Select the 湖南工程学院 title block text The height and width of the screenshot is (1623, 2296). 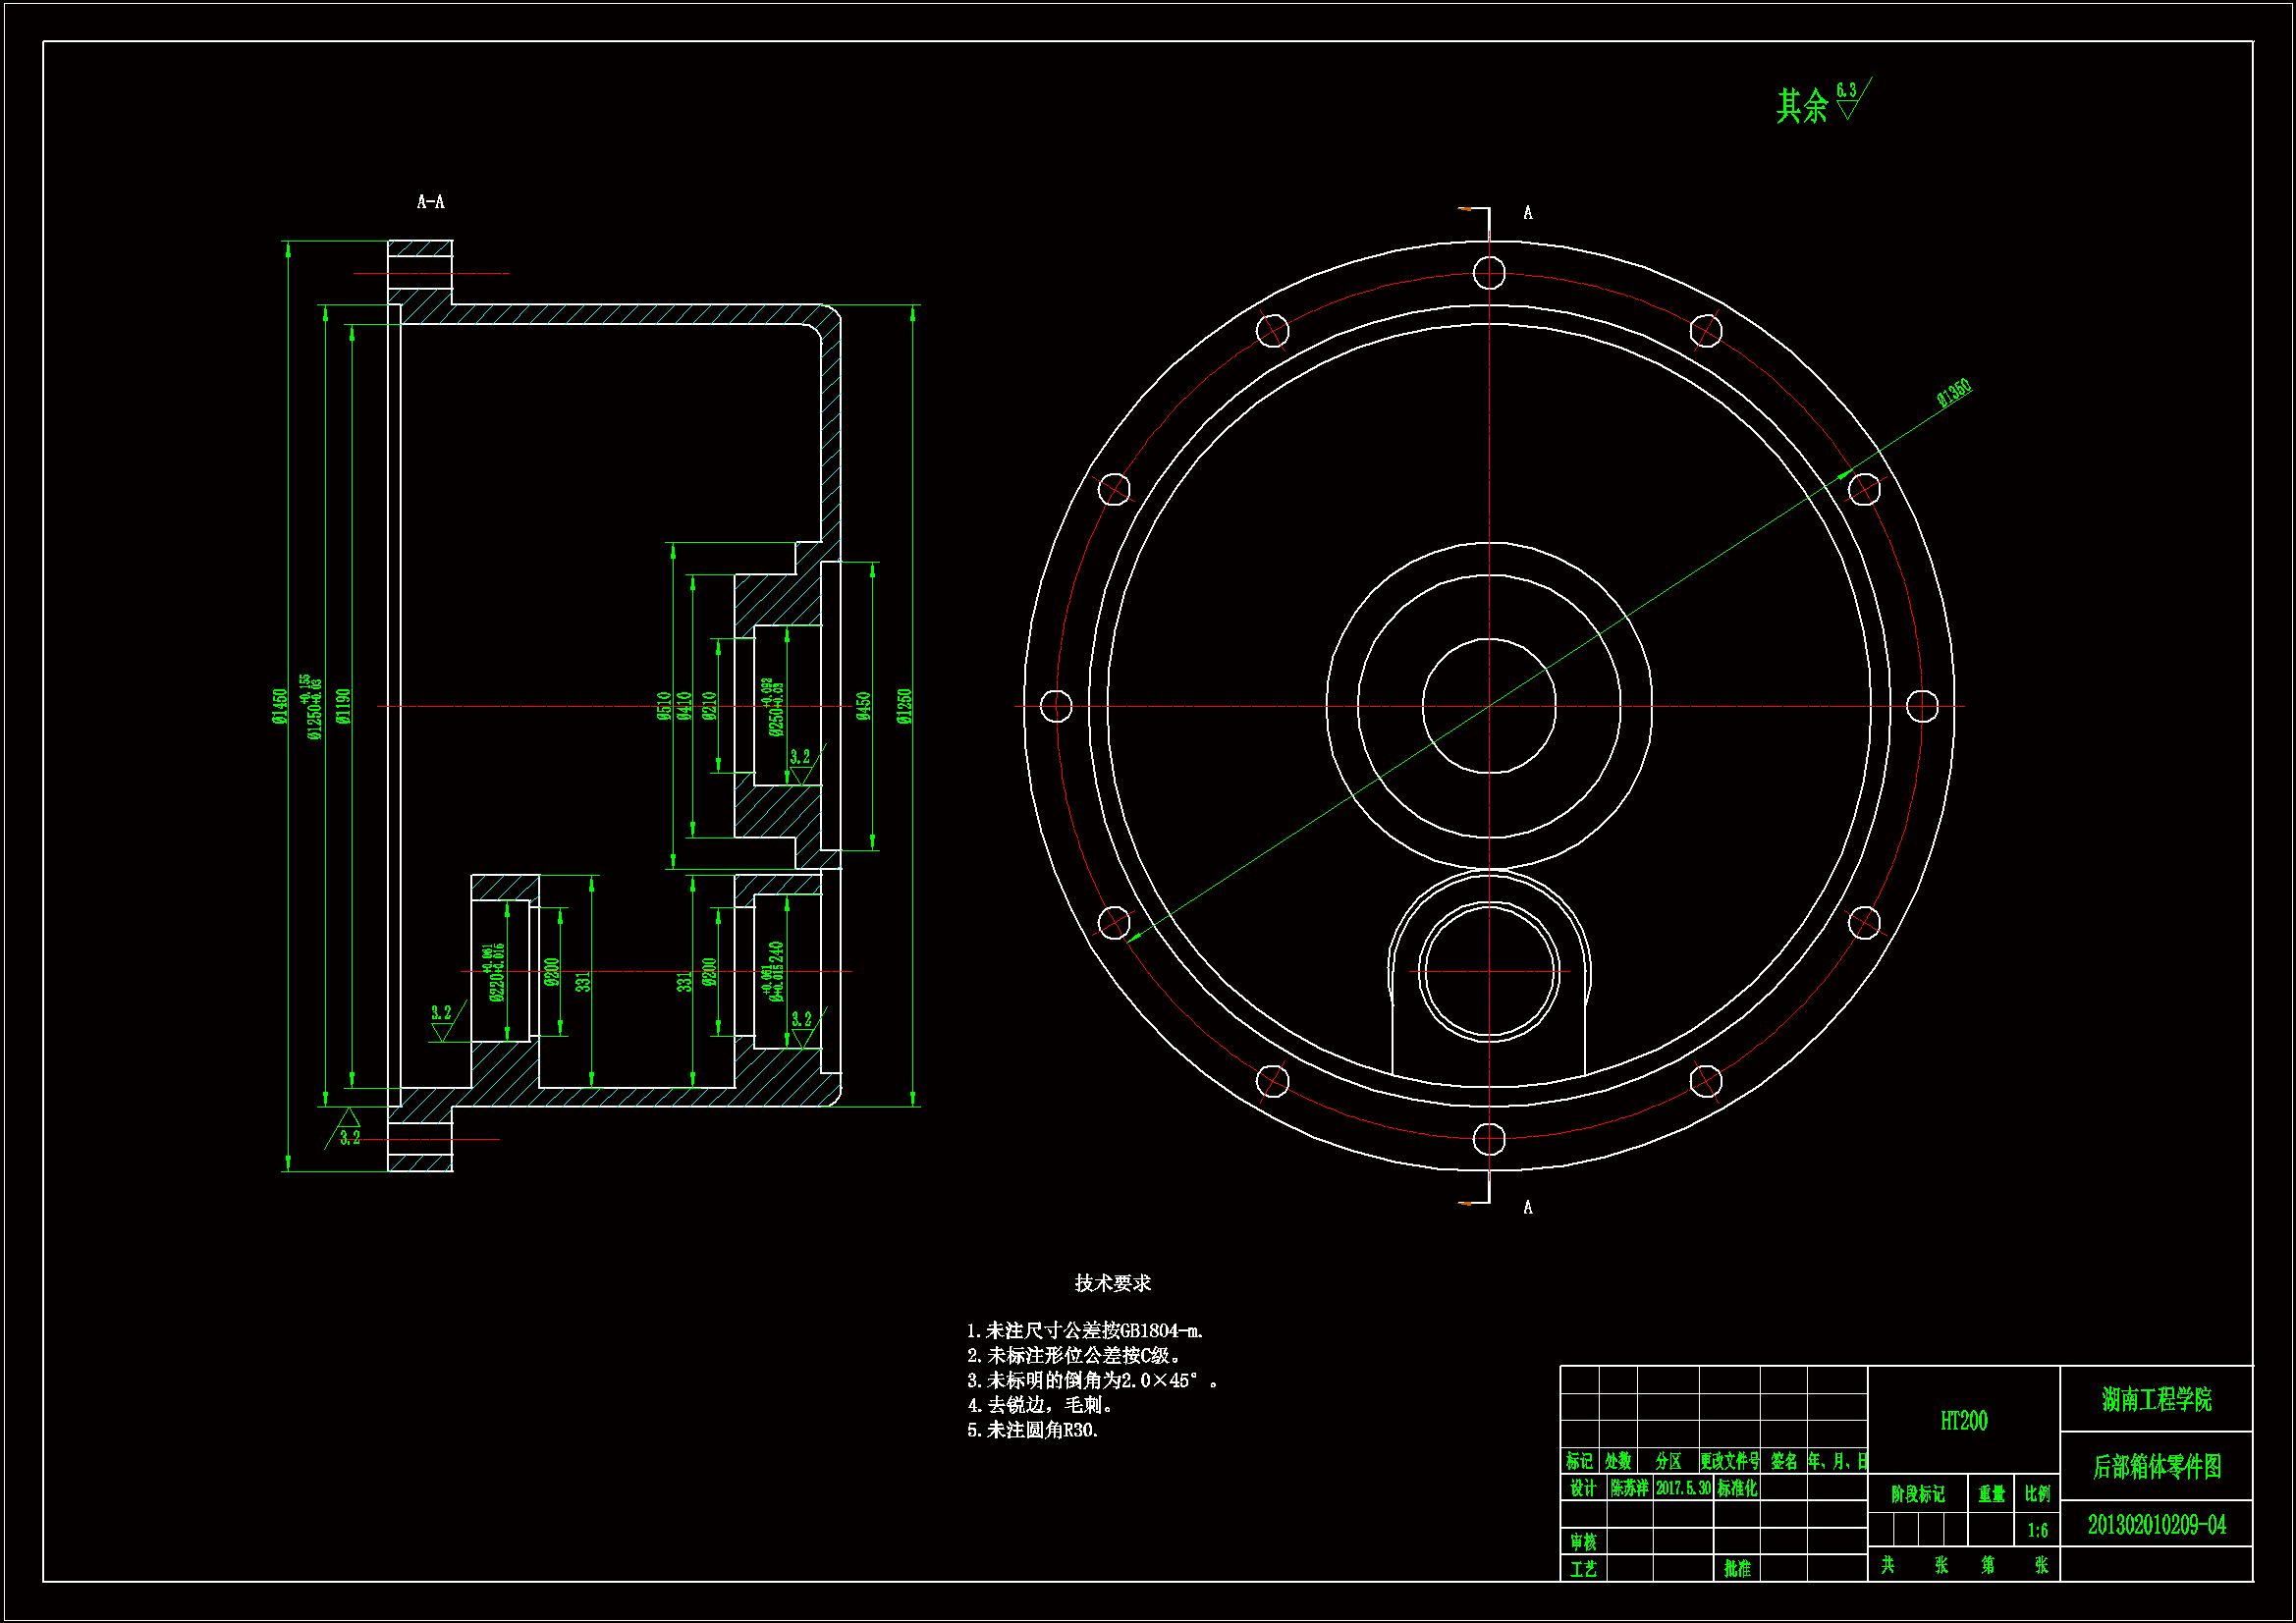click(2156, 1399)
